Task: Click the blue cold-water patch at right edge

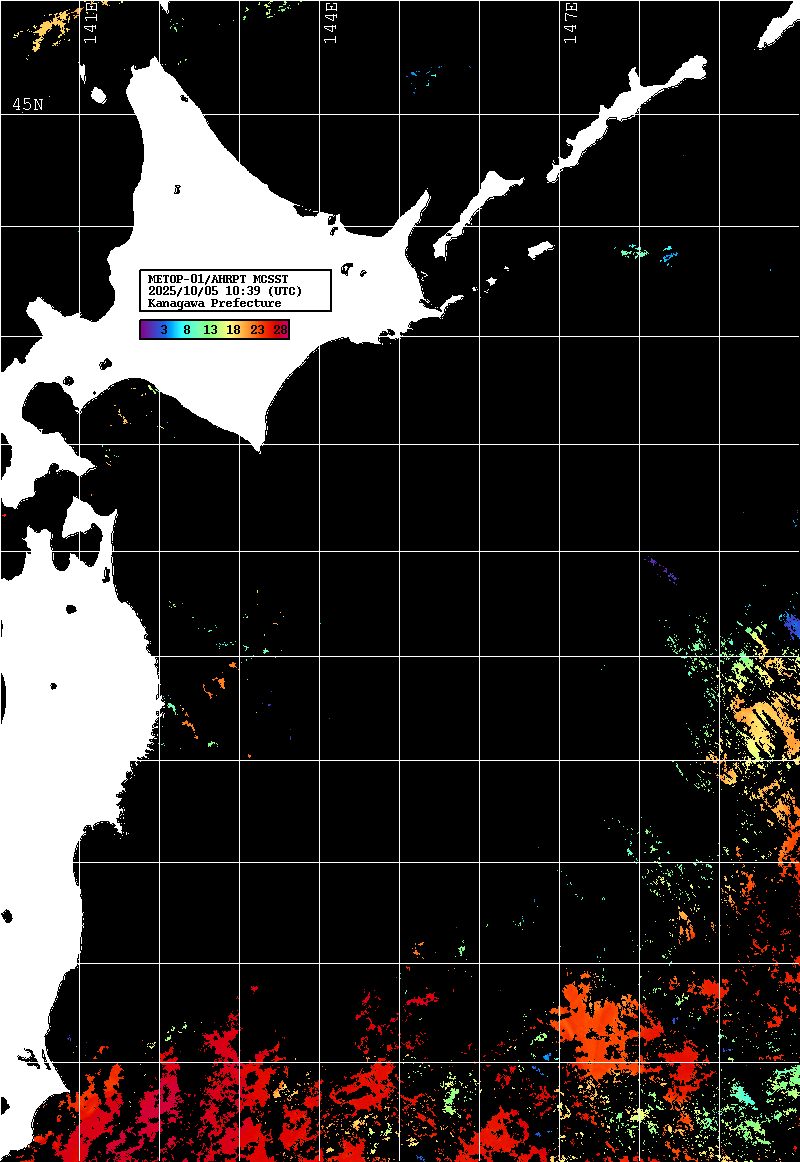Action: (791, 627)
